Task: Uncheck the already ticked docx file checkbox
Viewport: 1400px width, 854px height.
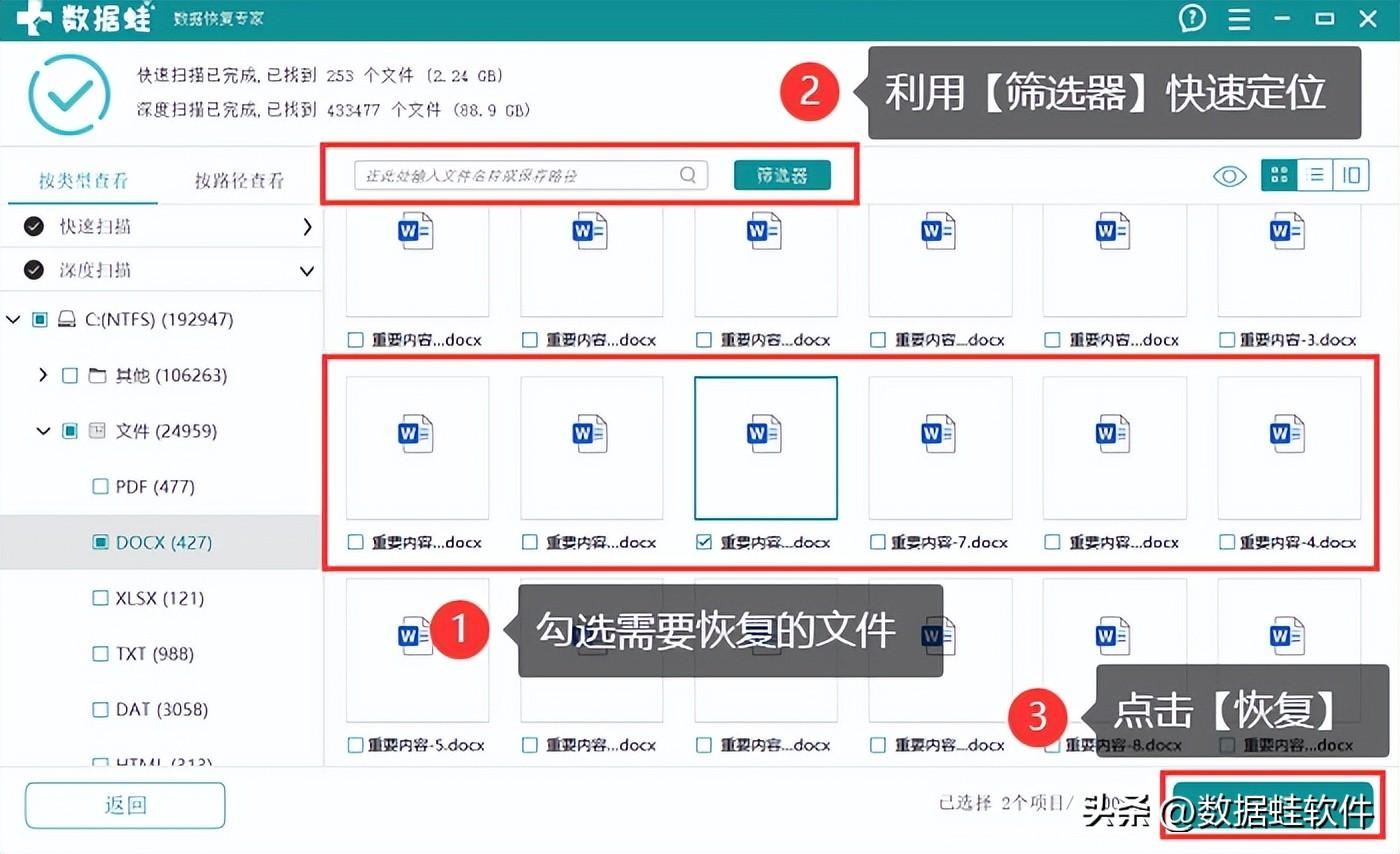Action: coord(703,542)
